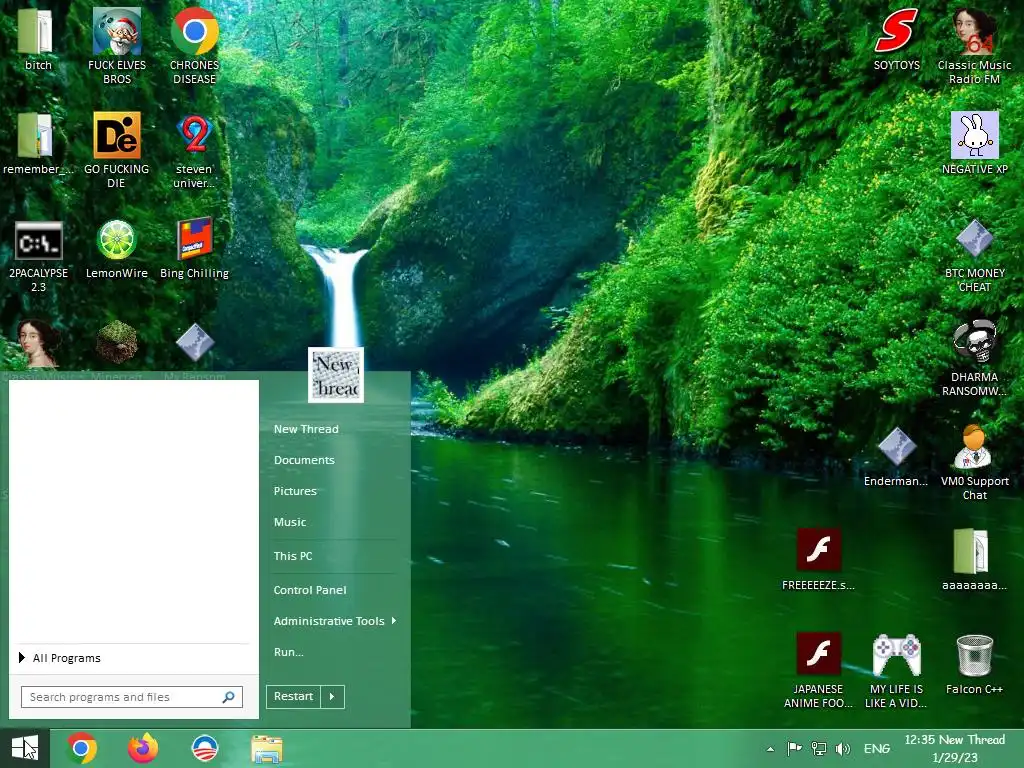Open the FREEEEEZE.s... Flash file

pos(818,560)
